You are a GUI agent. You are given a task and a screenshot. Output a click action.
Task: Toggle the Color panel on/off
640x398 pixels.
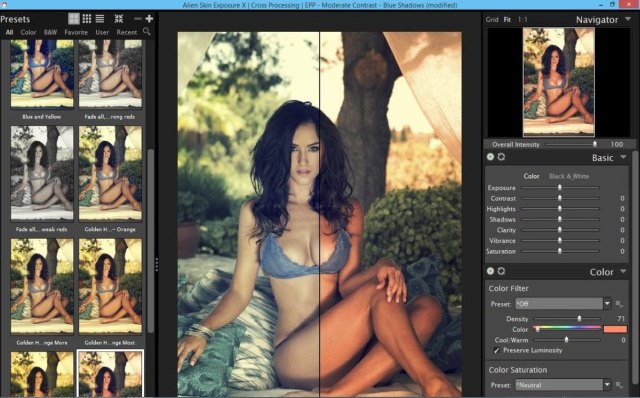[490, 271]
